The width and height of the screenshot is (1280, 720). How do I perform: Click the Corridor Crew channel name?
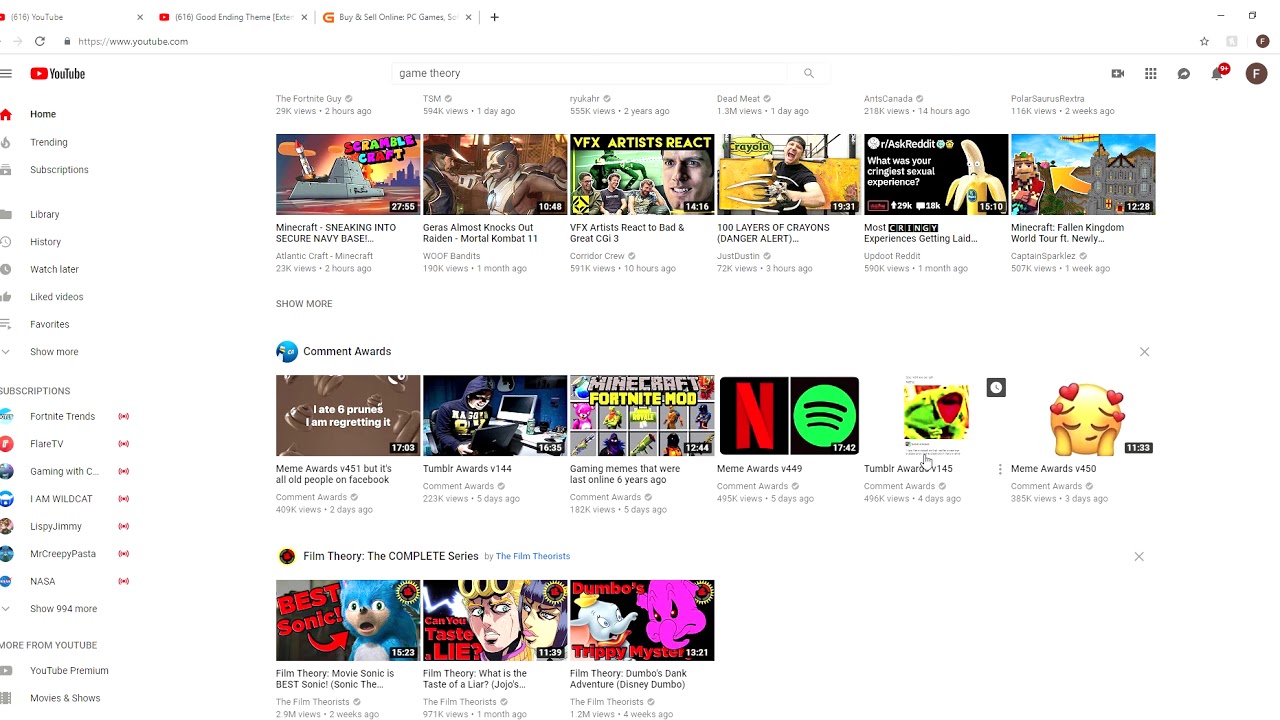[x=597, y=256]
